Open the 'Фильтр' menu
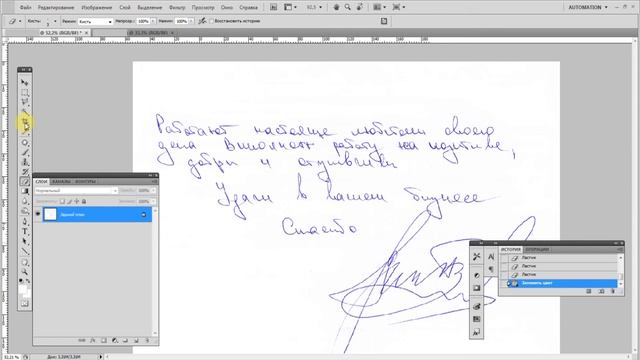 pyautogui.click(x=177, y=7)
